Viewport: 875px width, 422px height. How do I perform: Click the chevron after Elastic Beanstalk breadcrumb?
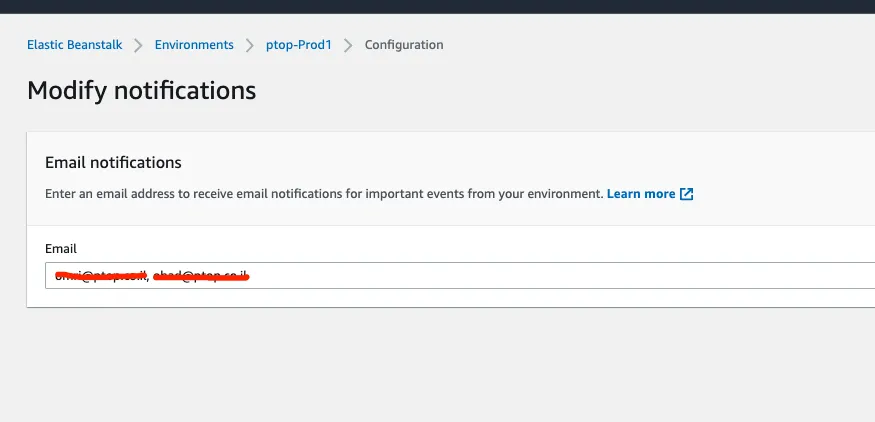tap(138, 45)
